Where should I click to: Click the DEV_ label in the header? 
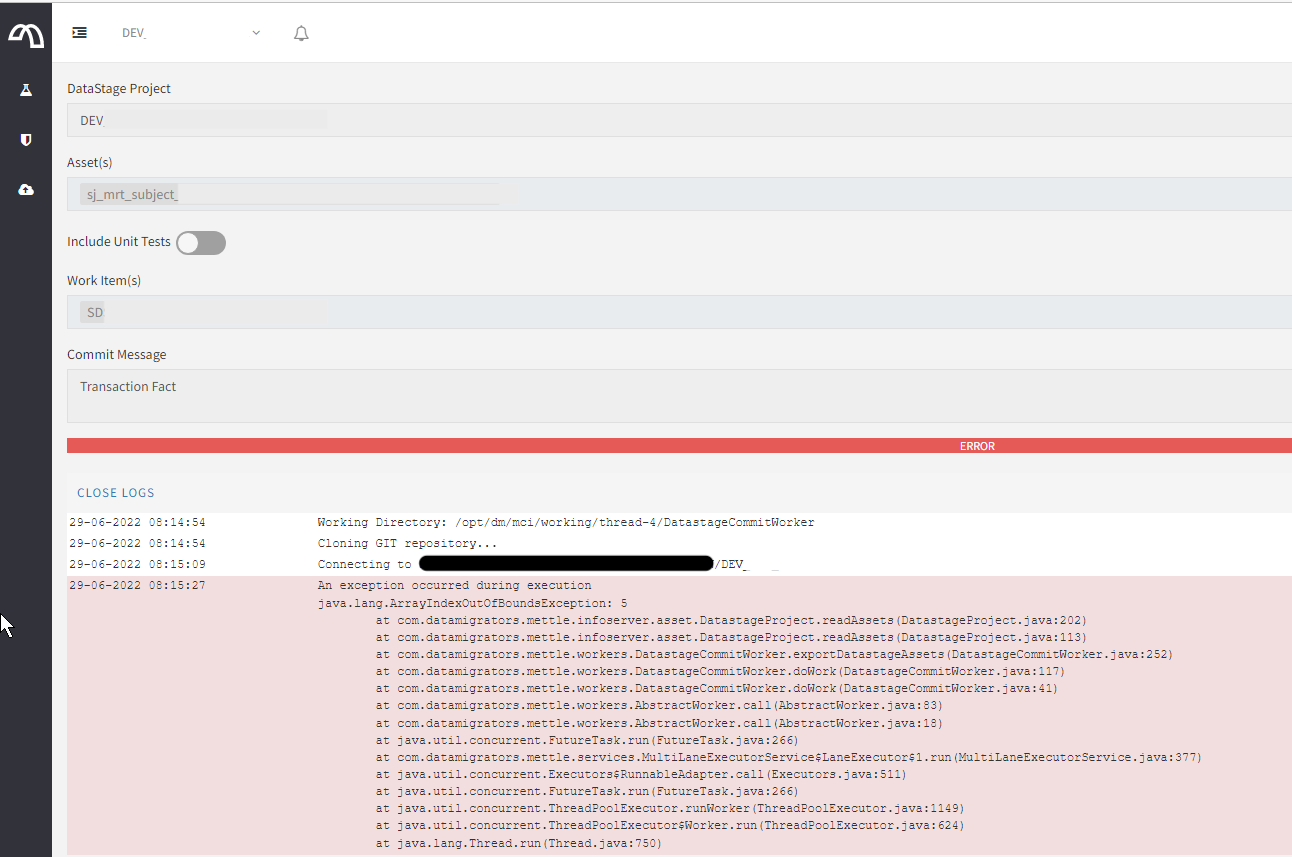coord(134,32)
